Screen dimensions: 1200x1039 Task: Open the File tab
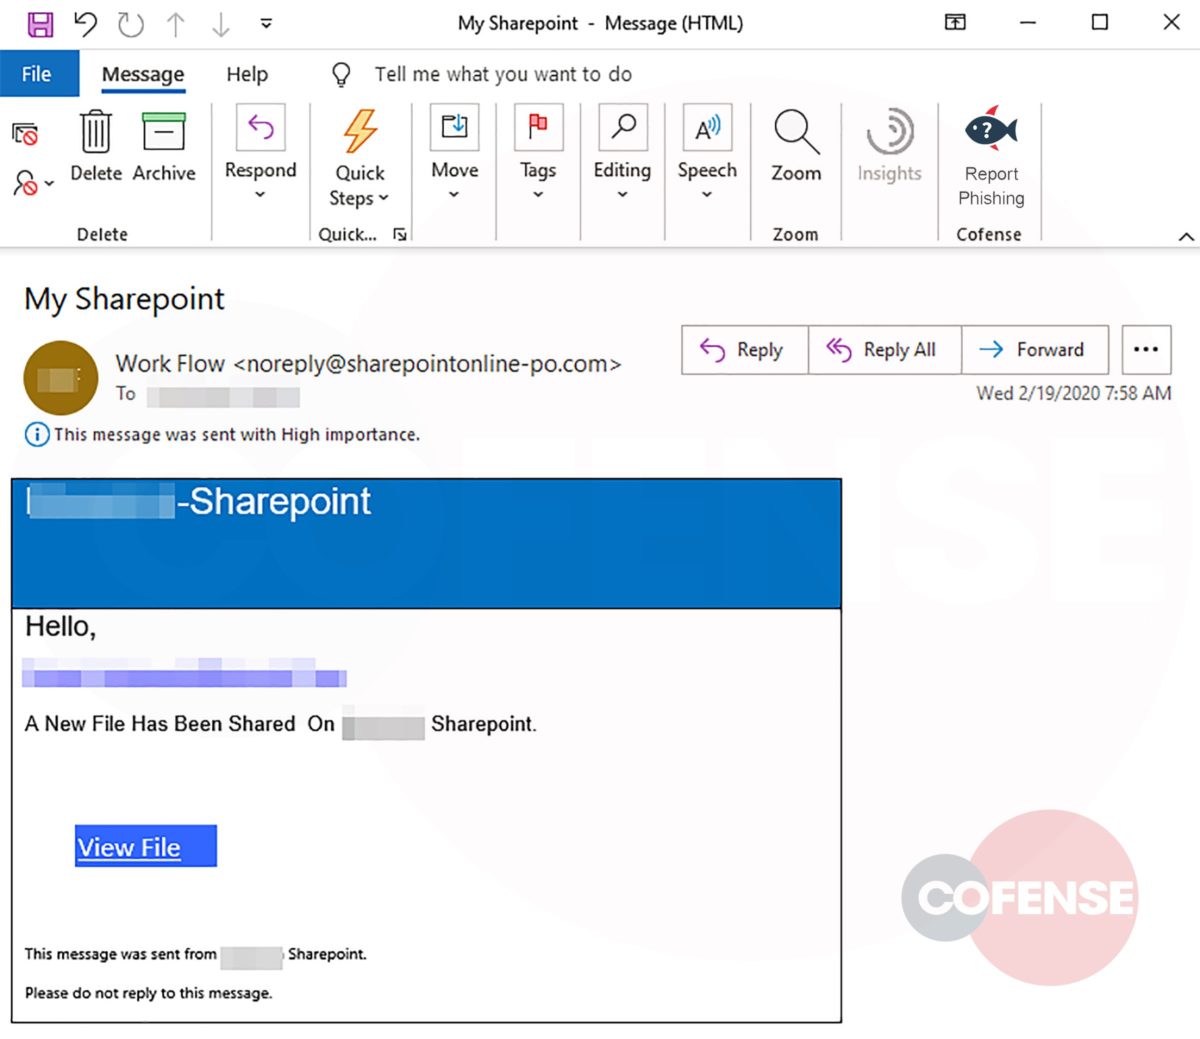tap(37, 74)
